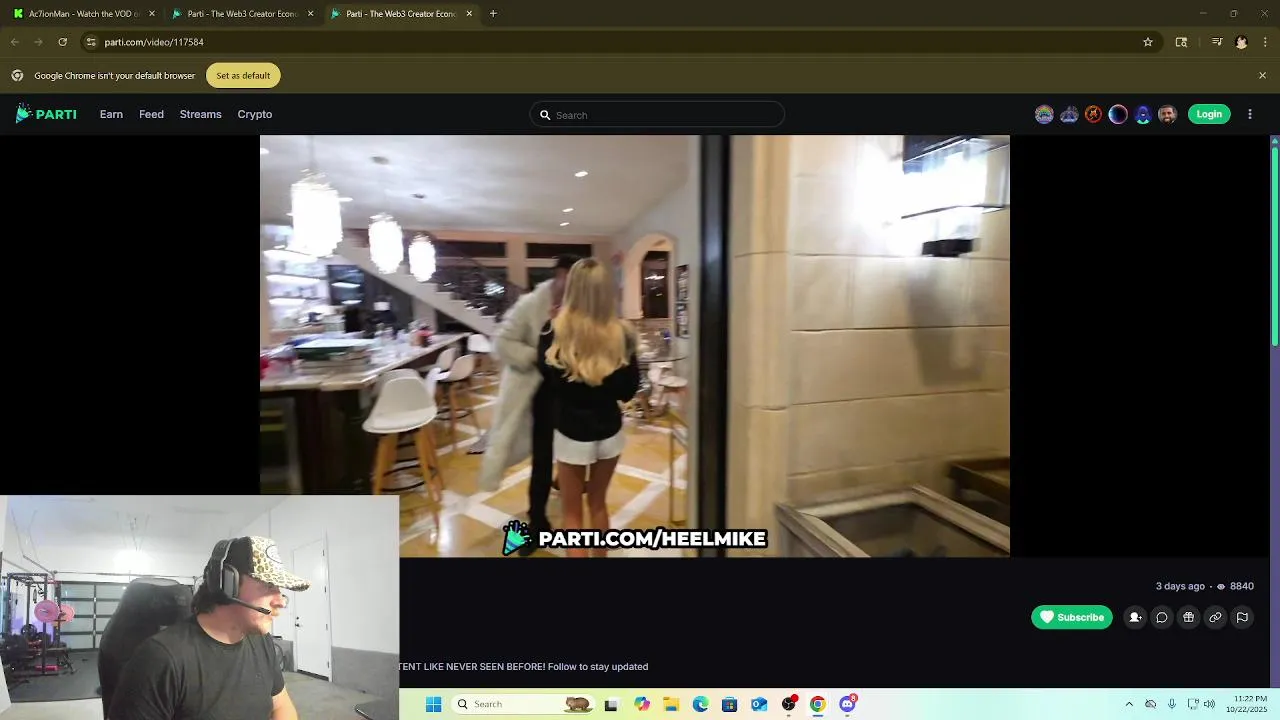View site information icon in address bar
Screen dimensions: 1280x720
coord(91,42)
